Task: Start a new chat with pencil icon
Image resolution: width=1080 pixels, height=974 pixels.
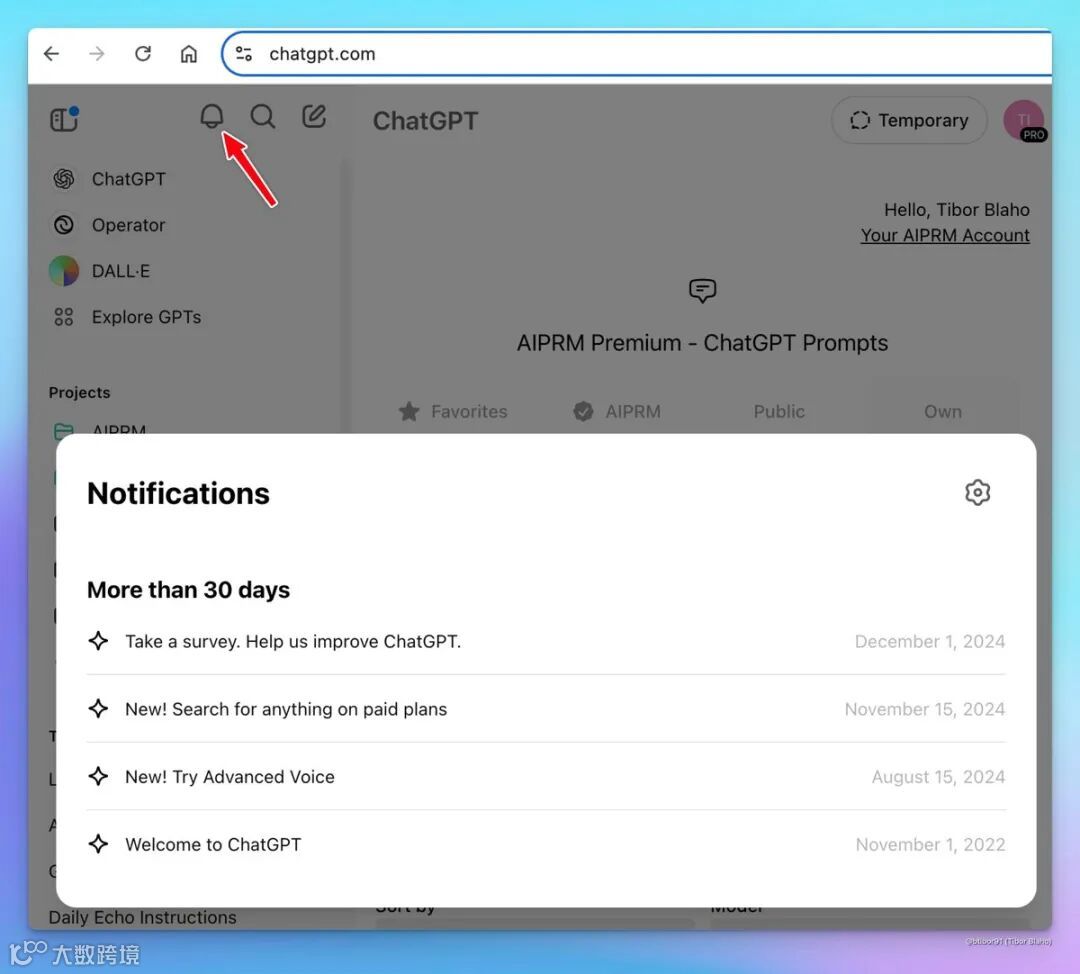Action: click(x=314, y=116)
